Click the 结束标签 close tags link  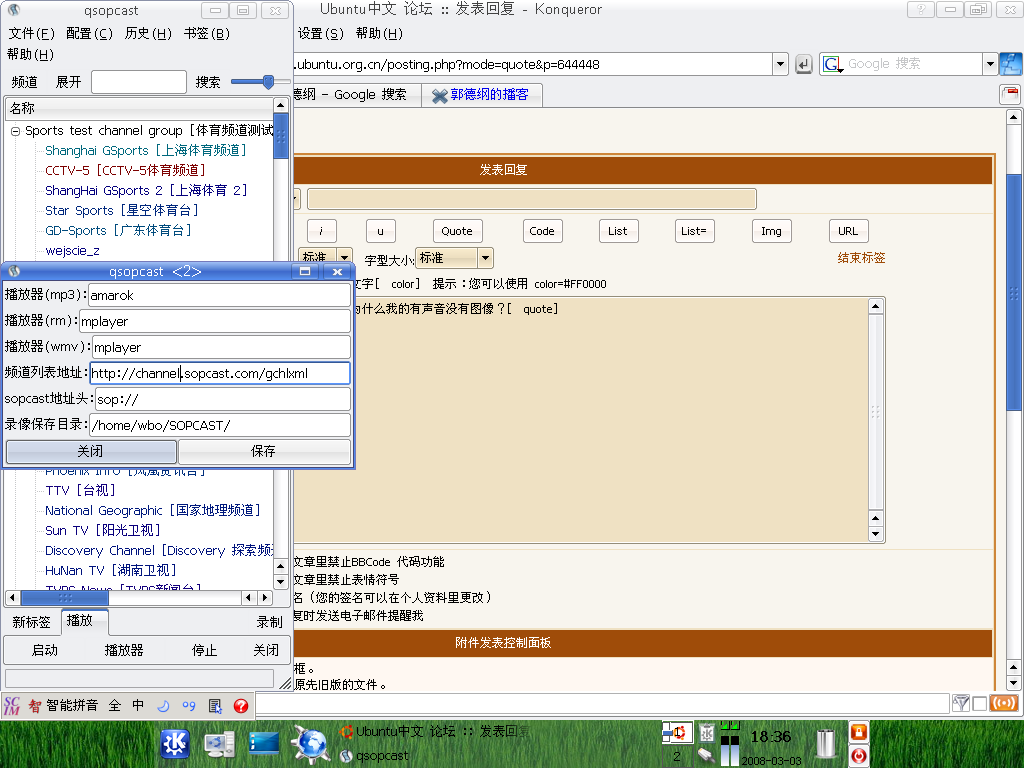pos(861,258)
